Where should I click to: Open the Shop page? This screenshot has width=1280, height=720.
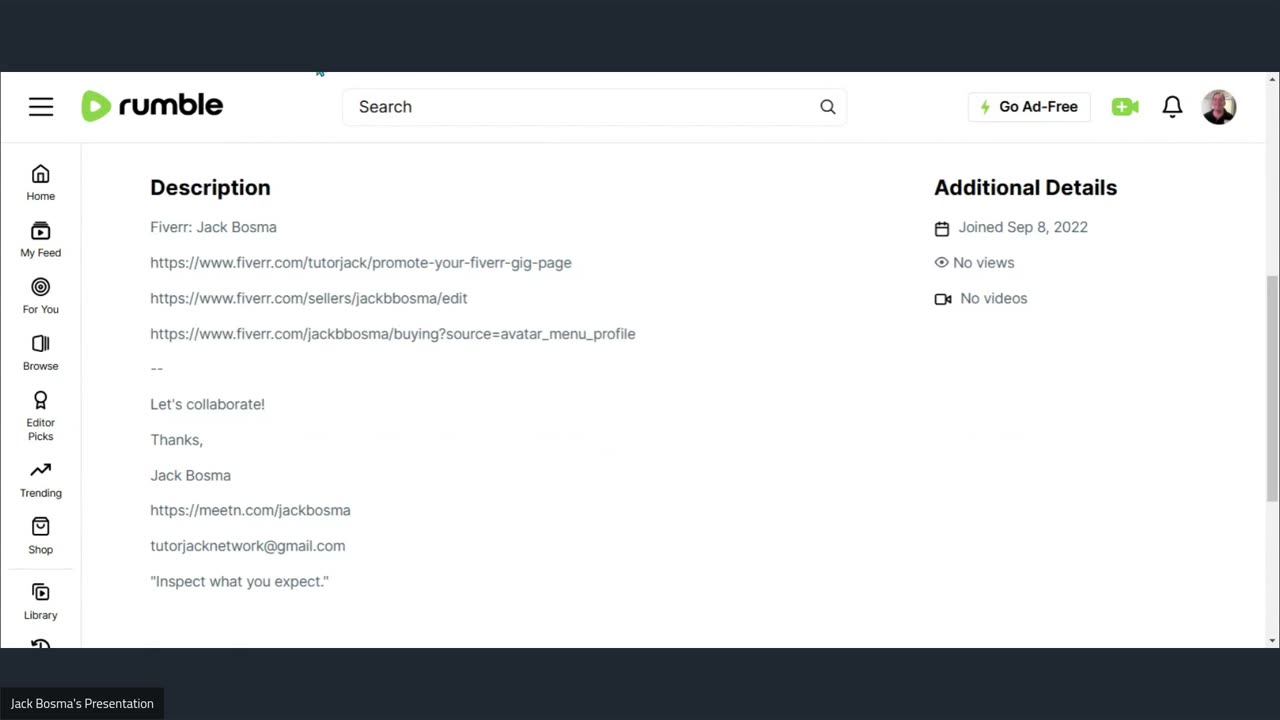point(41,536)
